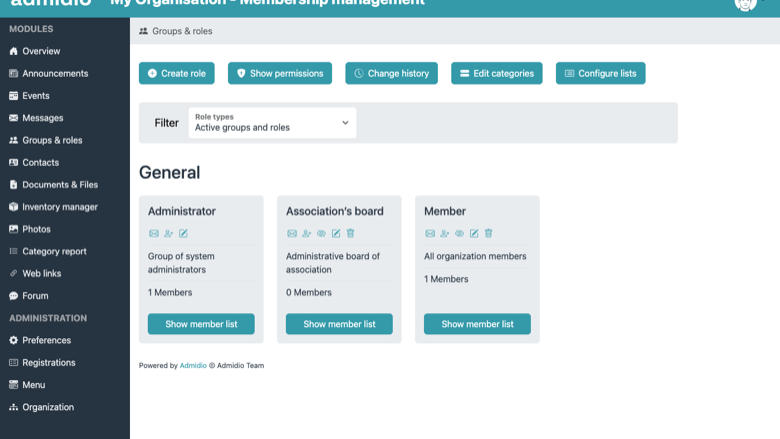
Task: Edit the Administrator role
Action: (x=183, y=233)
